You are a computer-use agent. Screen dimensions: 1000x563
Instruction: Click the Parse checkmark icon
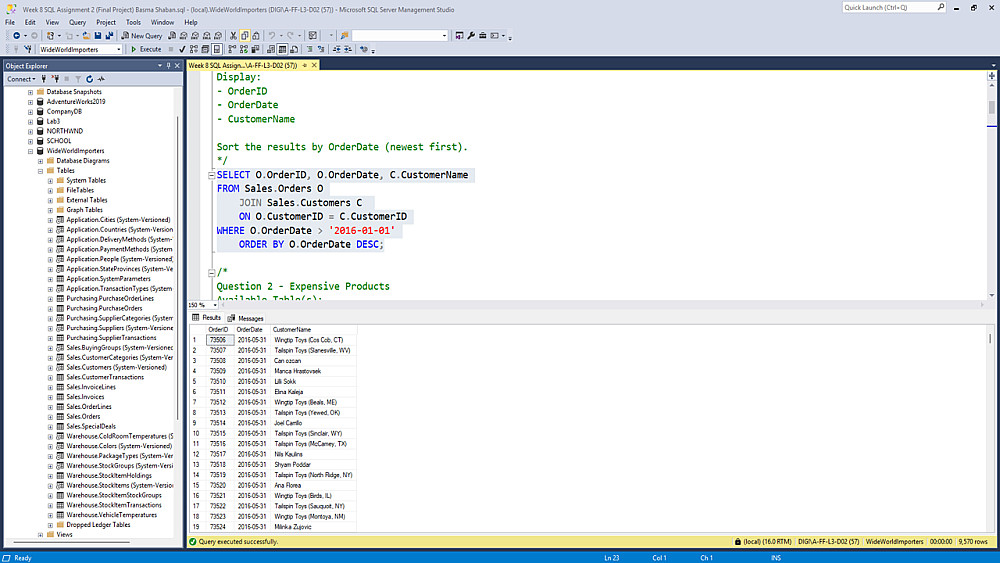click(x=182, y=49)
